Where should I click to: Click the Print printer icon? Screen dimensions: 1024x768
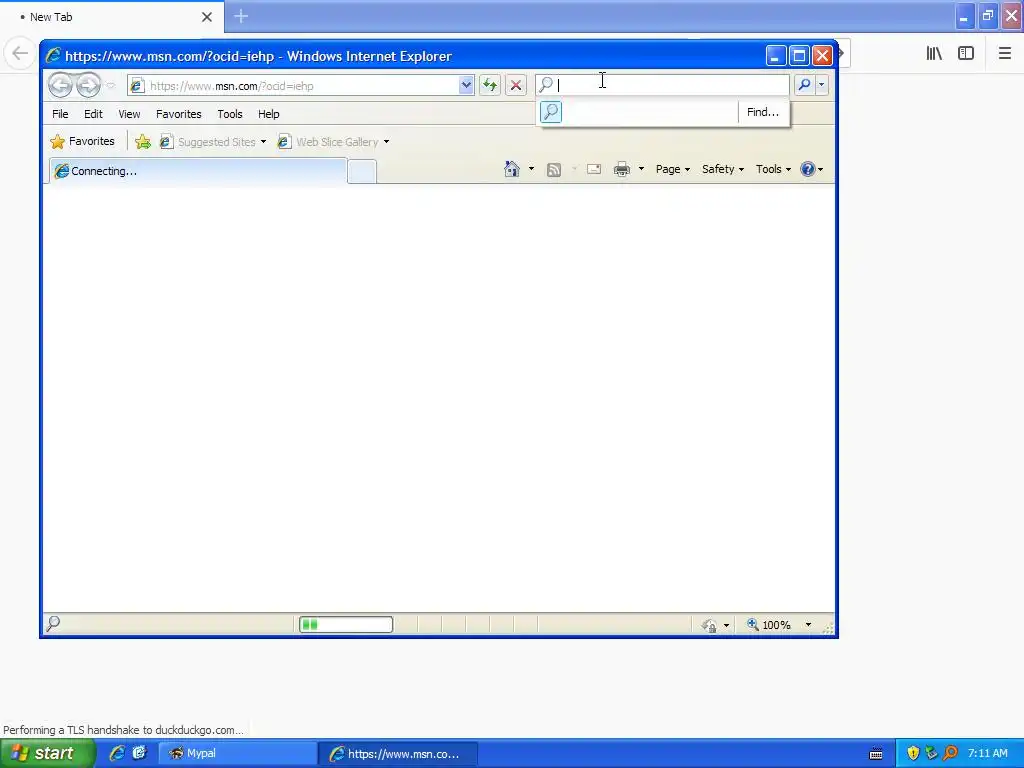tap(622, 169)
